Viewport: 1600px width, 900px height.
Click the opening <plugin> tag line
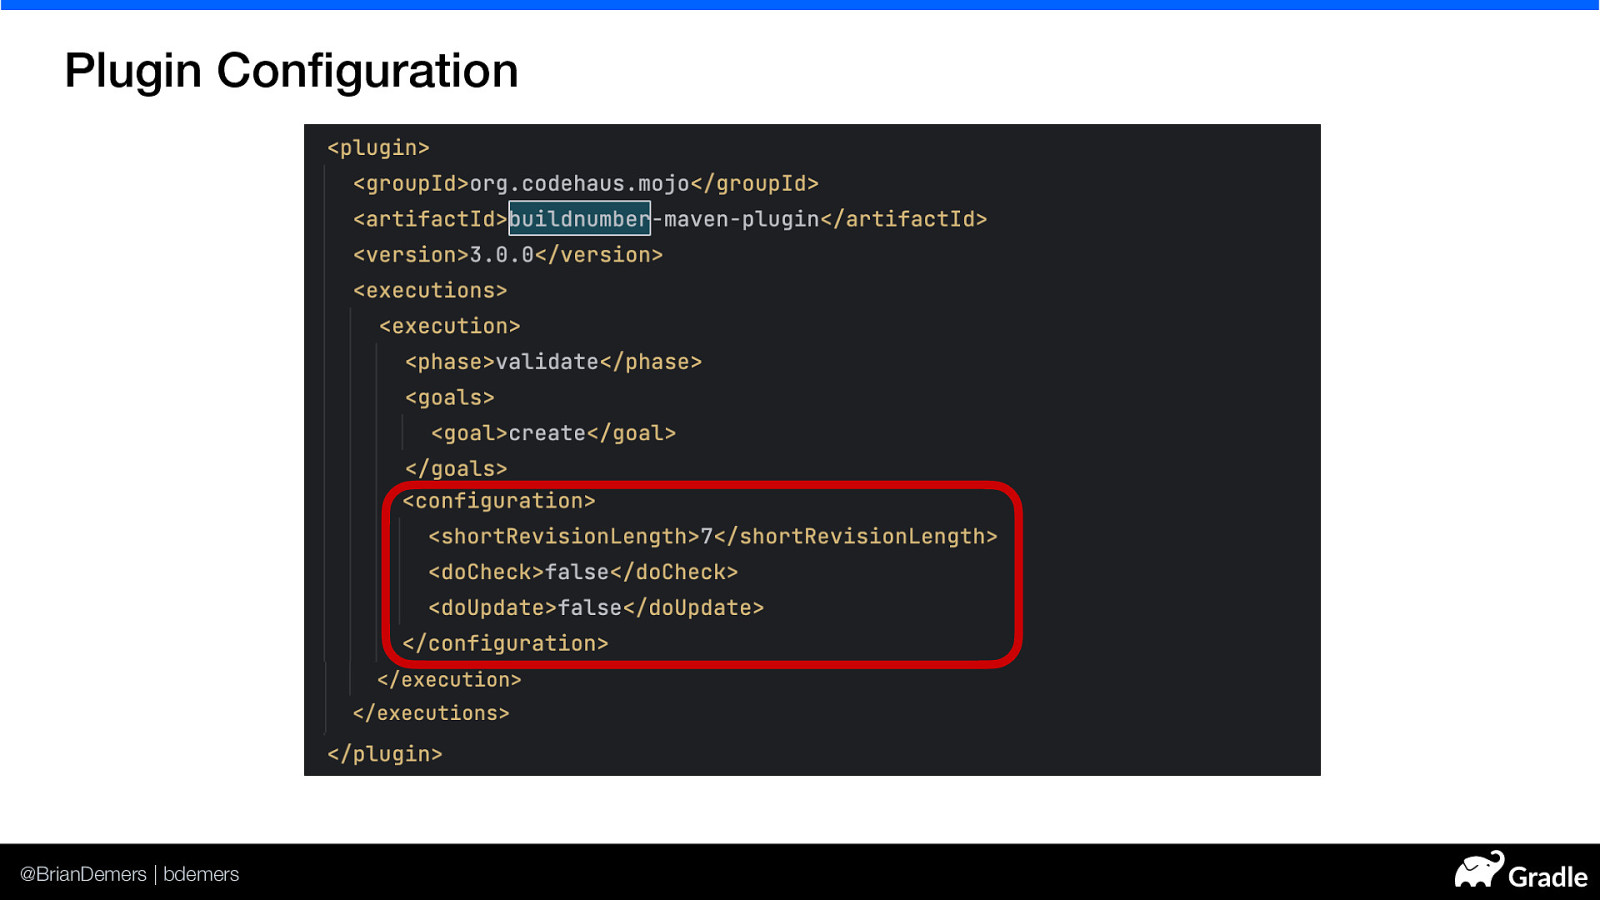(x=378, y=148)
